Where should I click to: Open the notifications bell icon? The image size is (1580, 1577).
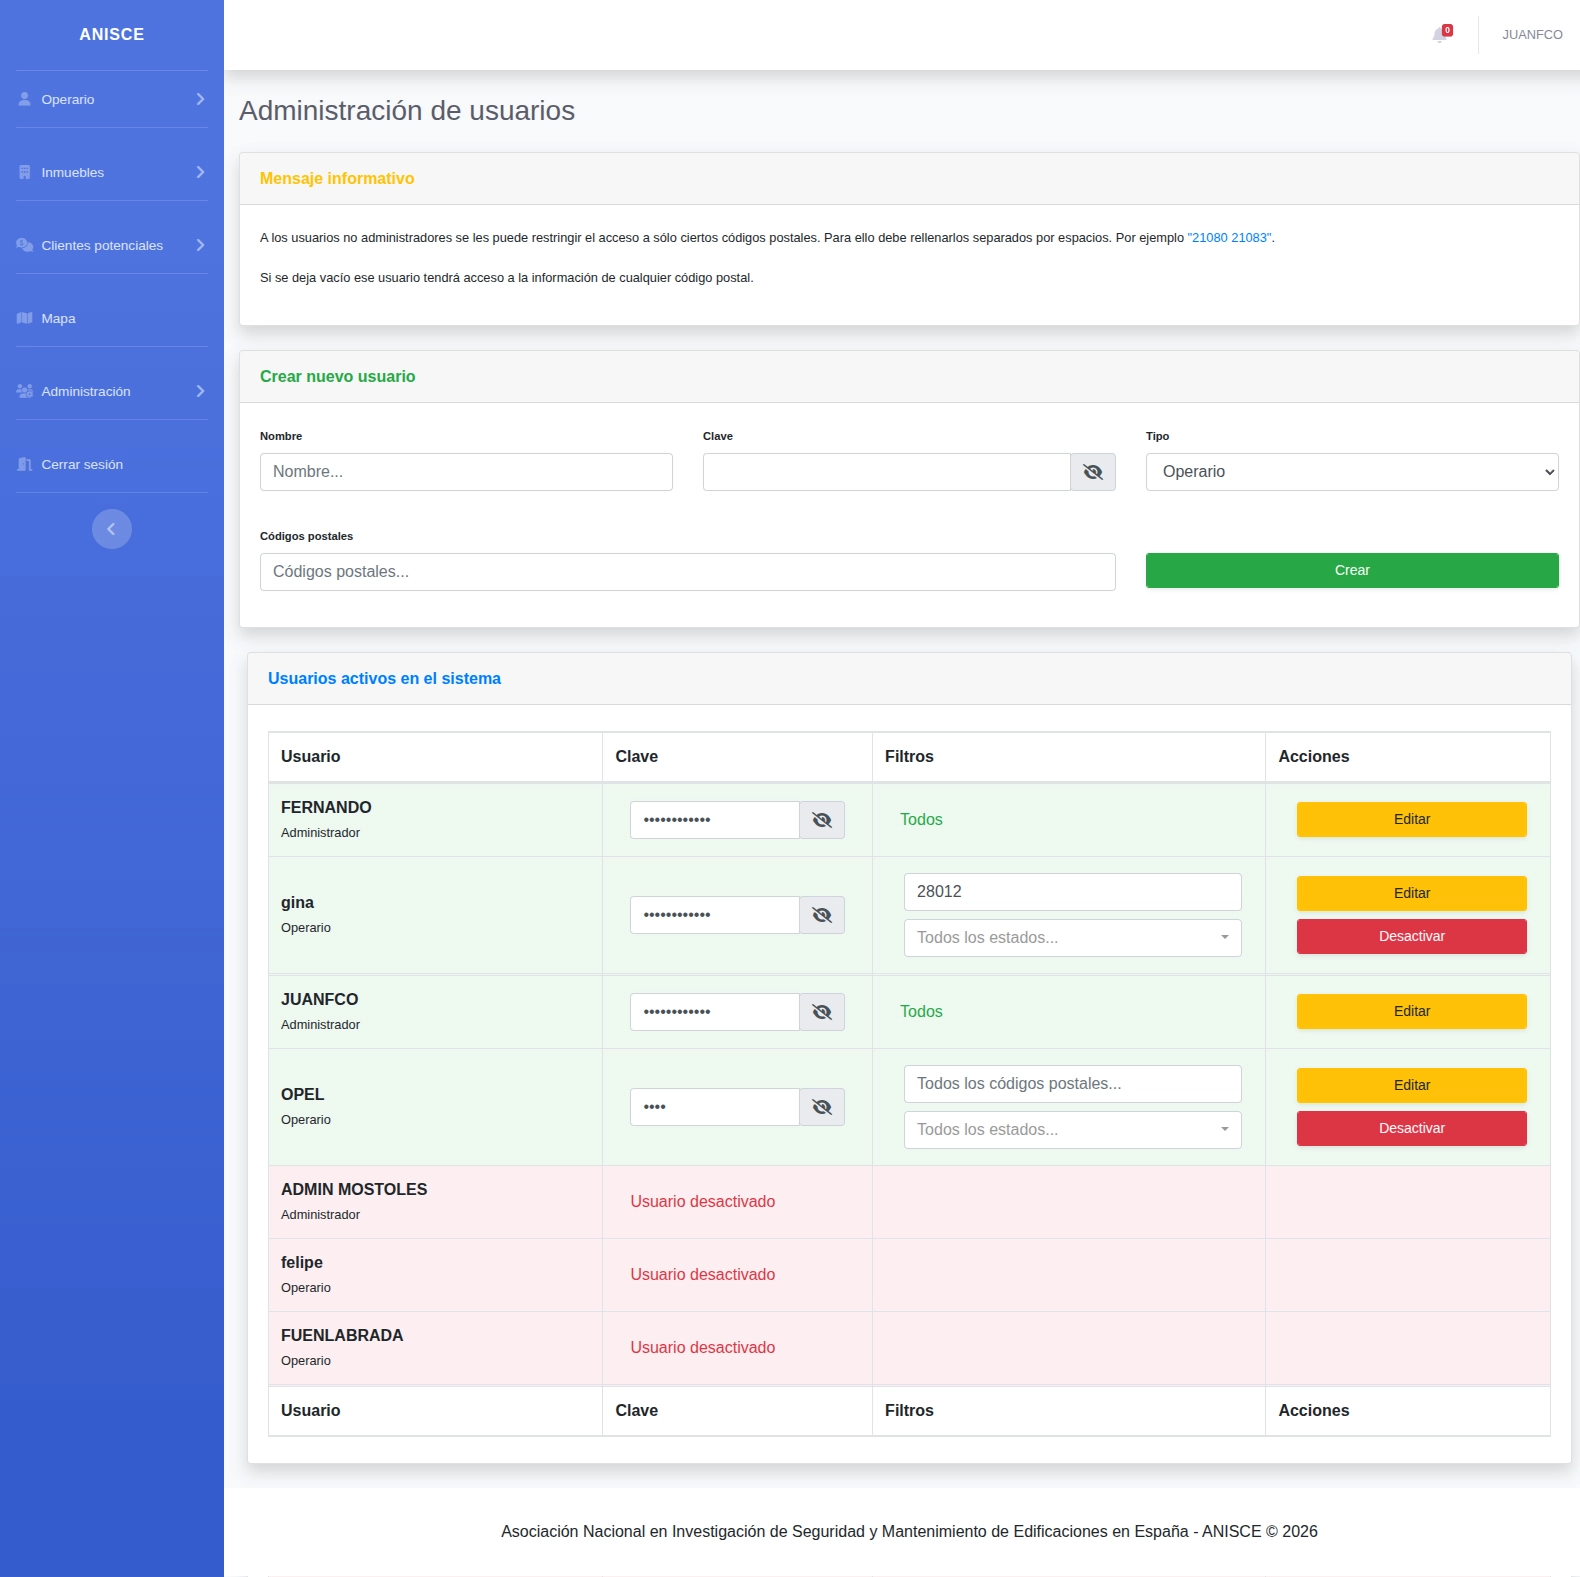[x=1440, y=35]
